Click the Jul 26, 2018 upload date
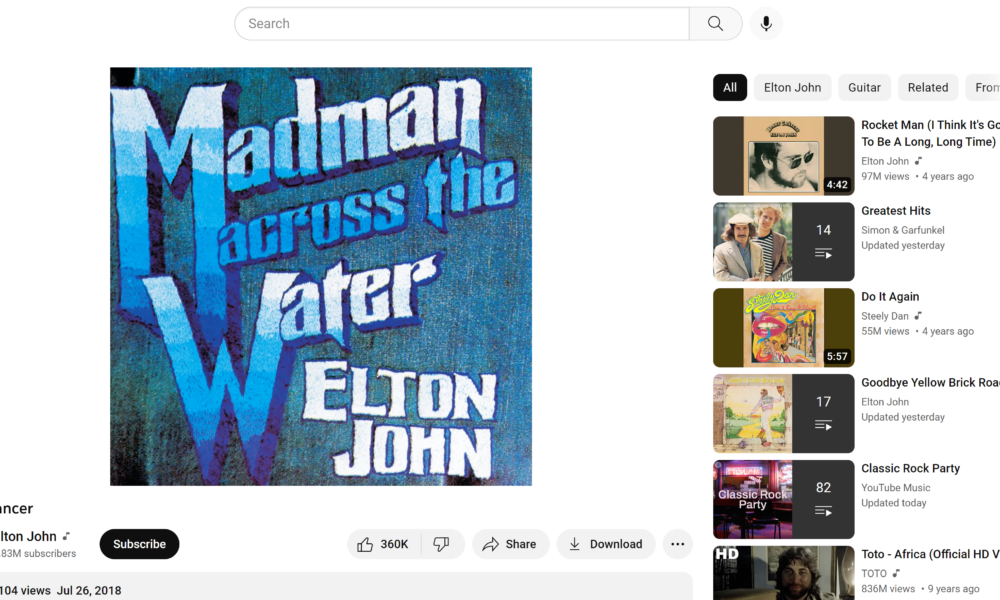The height and width of the screenshot is (600, 1000). (89, 590)
